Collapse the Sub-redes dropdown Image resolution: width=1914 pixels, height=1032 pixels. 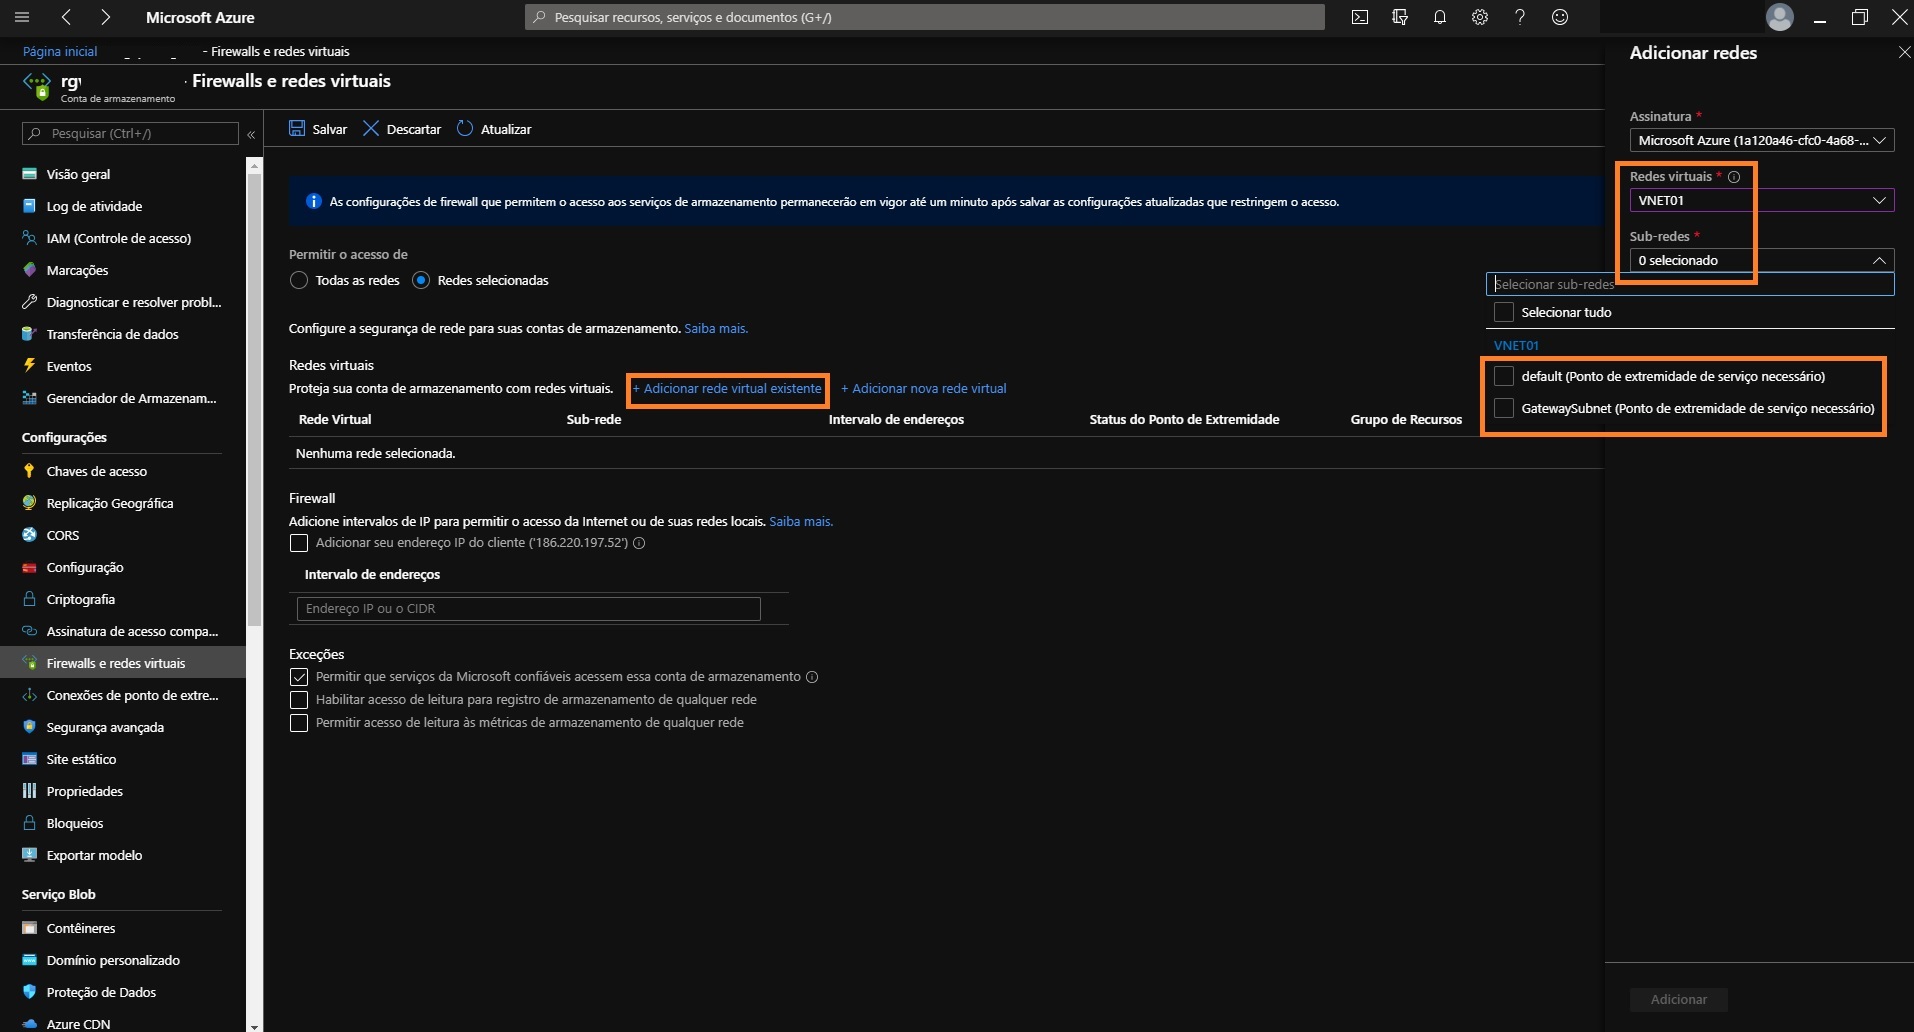(x=1762, y=260)
